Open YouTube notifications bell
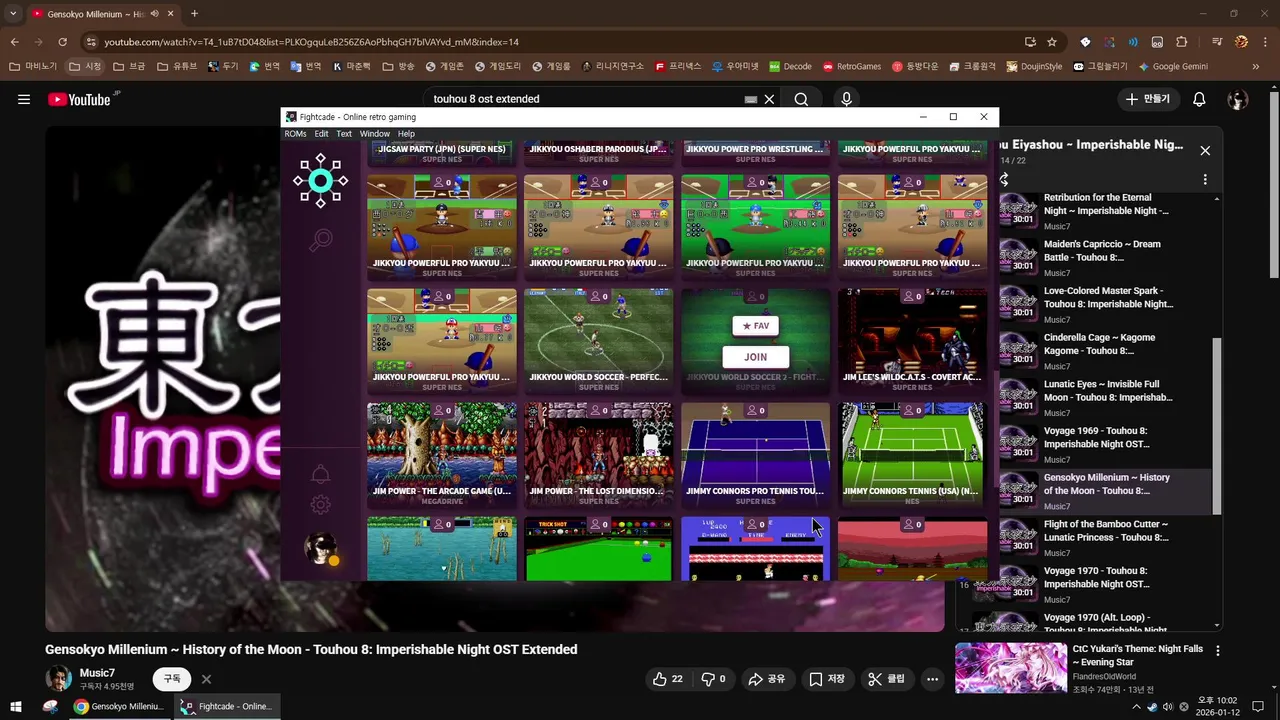The image size is (1280, 720). tap(1199, 99)
